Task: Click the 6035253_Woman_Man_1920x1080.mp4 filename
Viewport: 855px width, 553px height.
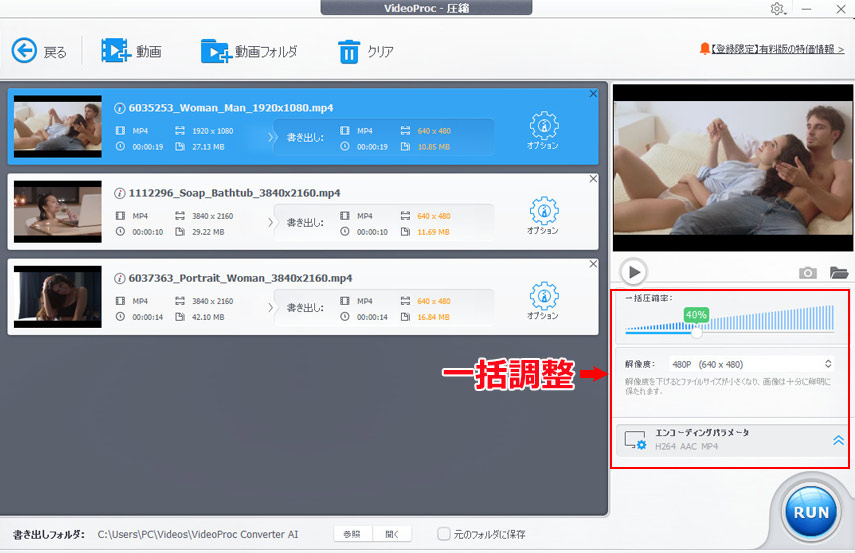Action: tap(231, 108)
